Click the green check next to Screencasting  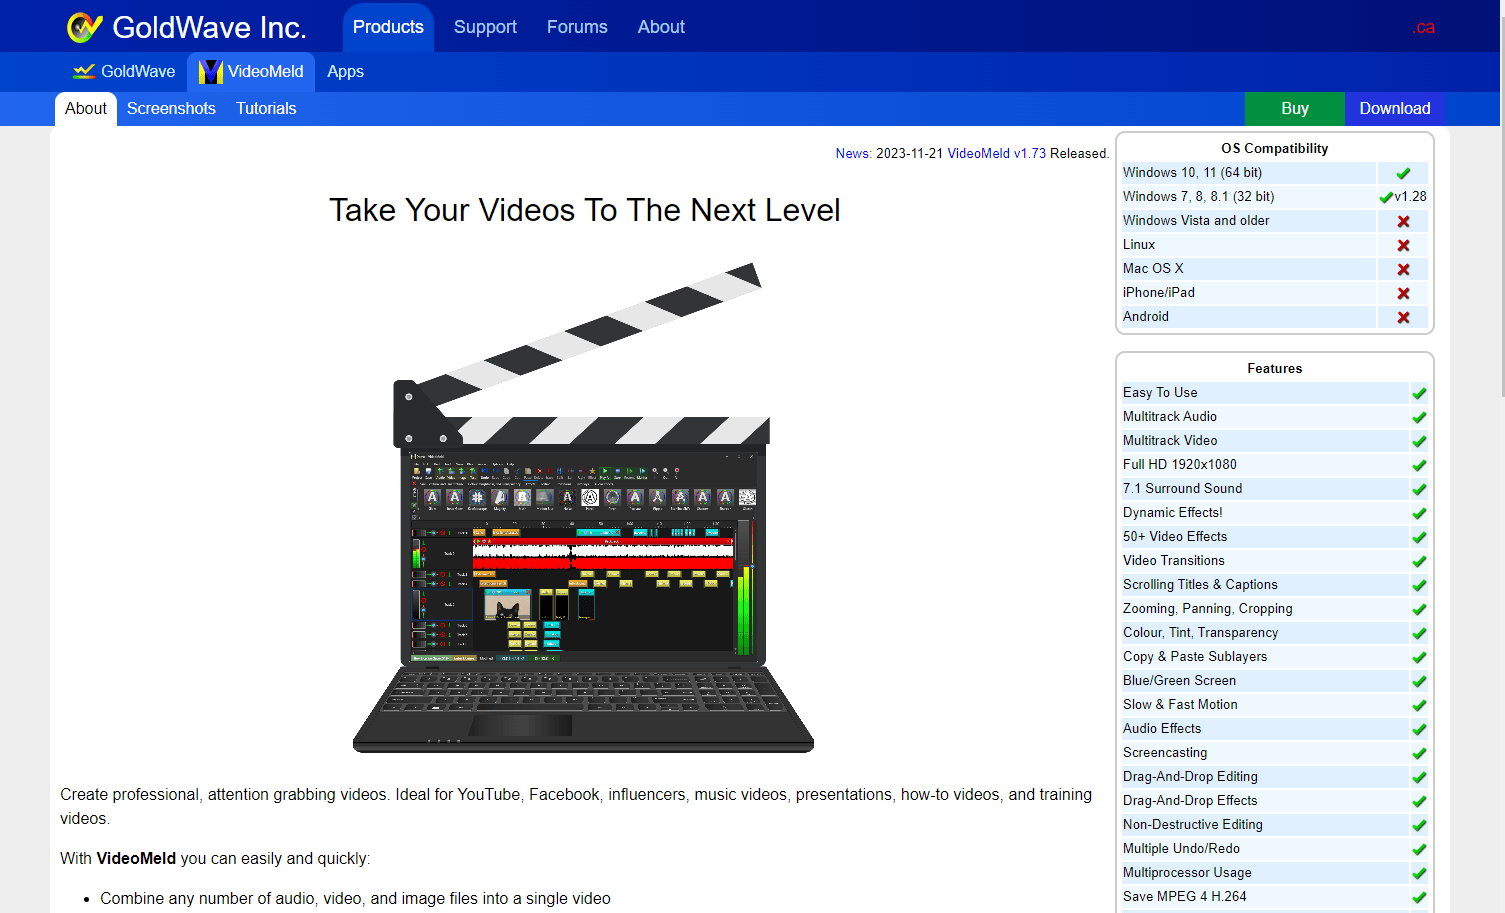[1419, 753]
